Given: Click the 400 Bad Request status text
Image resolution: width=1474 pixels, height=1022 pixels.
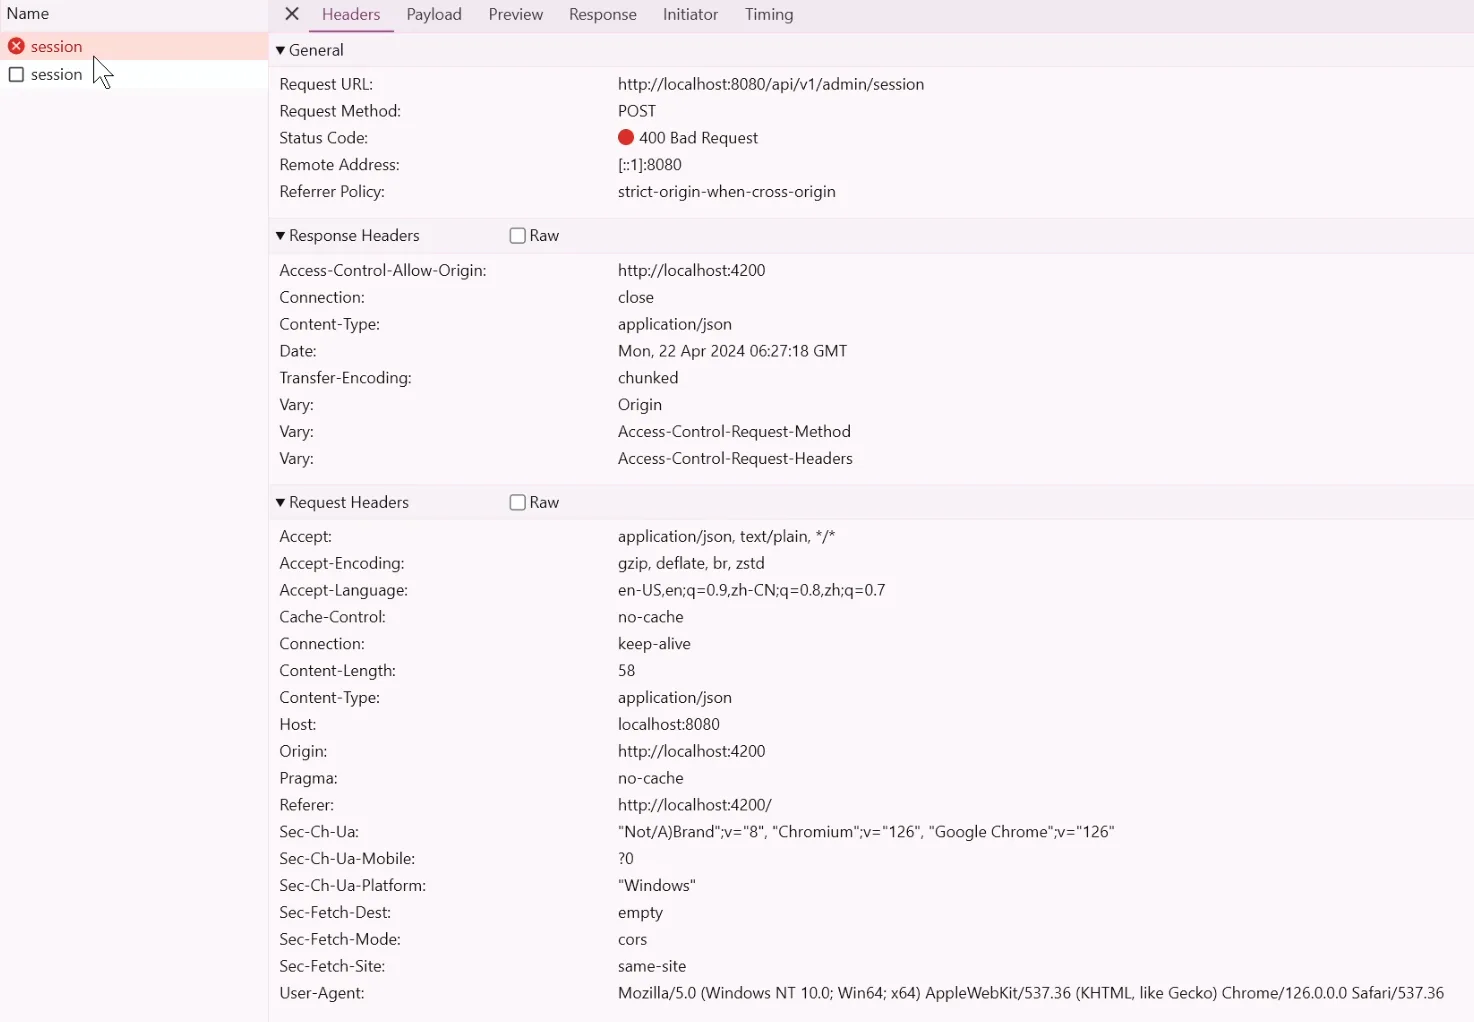Looking at the screenshot, I should tap(699, 138).
